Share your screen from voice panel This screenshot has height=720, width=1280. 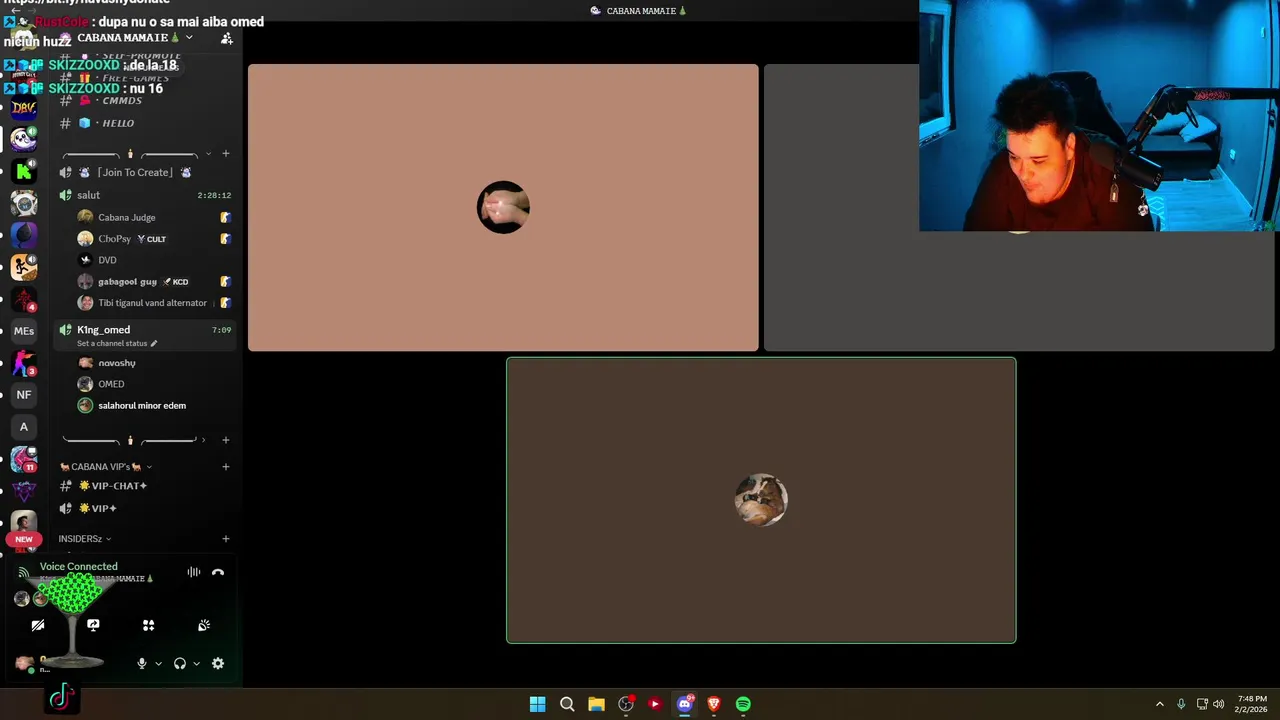93,625
